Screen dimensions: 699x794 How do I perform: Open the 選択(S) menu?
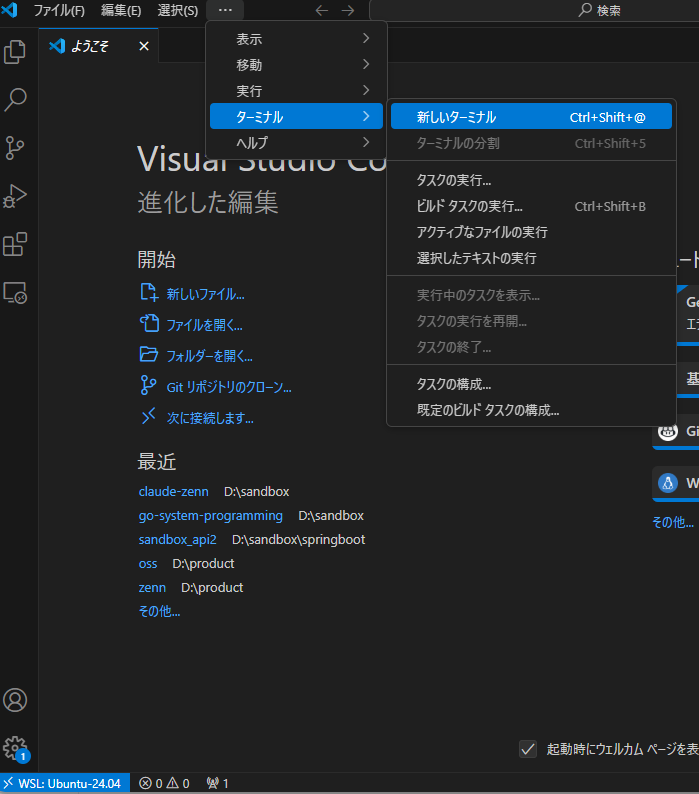coord(177,10)
